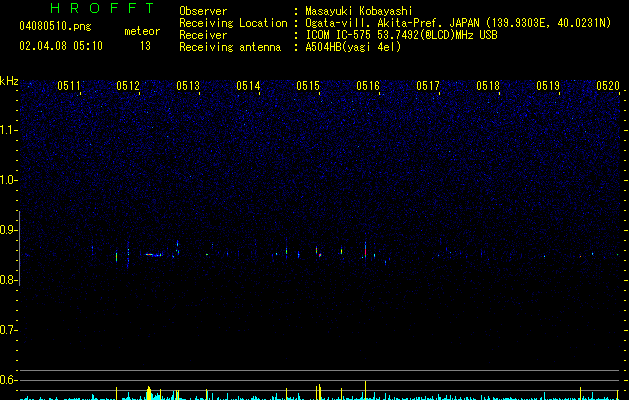629x400 pixels.
Task: Click the Ogata-vill. Akita-Pref. JAPAN location text
Action: (458, 23)
